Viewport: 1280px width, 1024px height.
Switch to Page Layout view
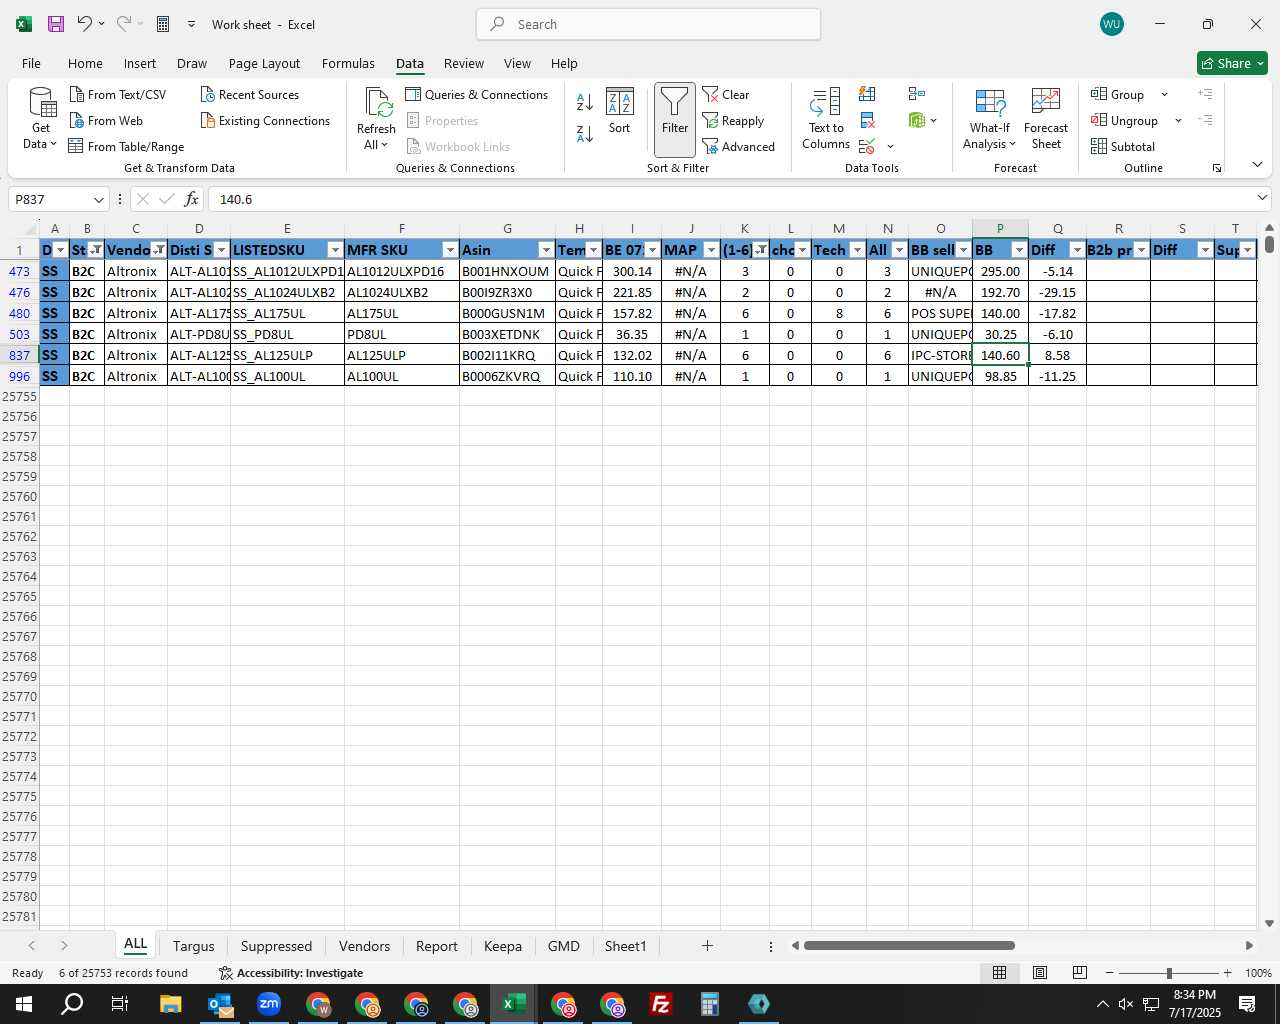(x=1040, y=973)
